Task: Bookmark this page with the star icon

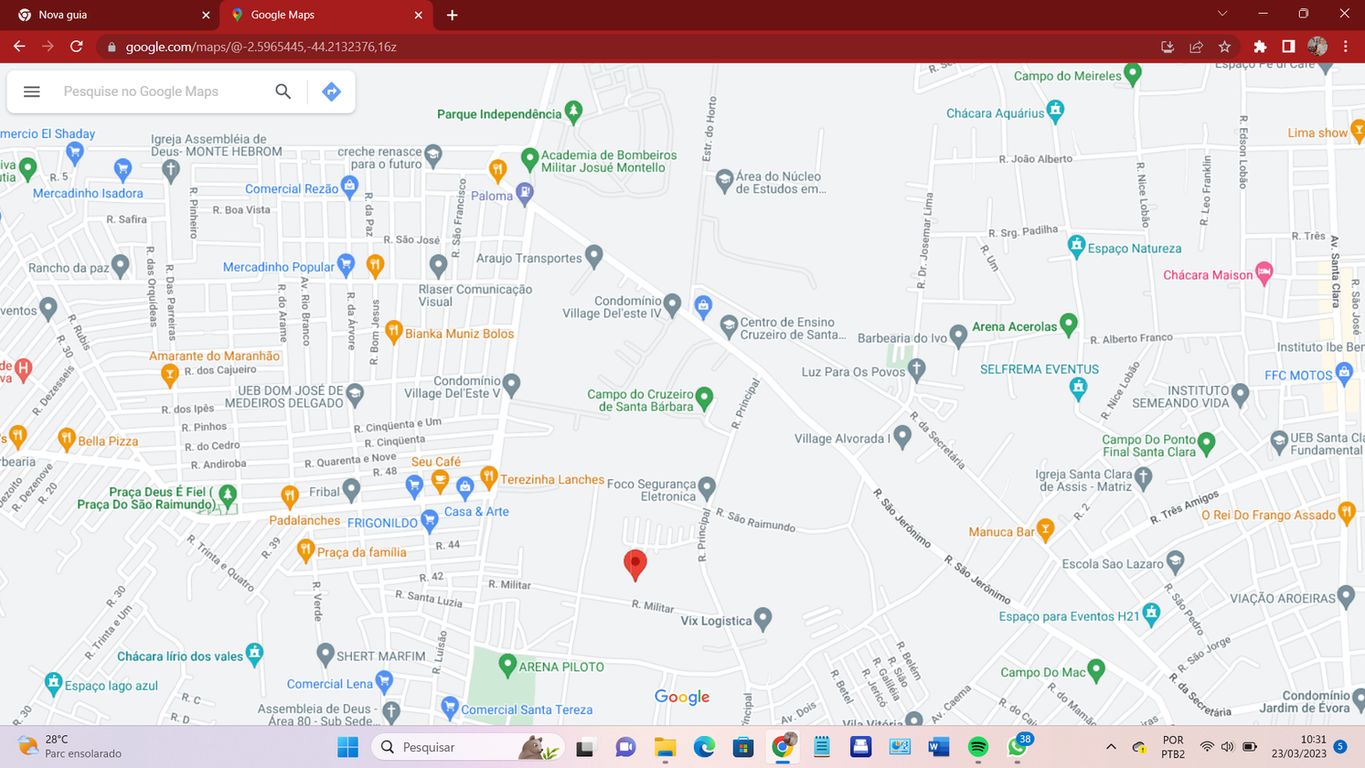Action: (1224, 46)
